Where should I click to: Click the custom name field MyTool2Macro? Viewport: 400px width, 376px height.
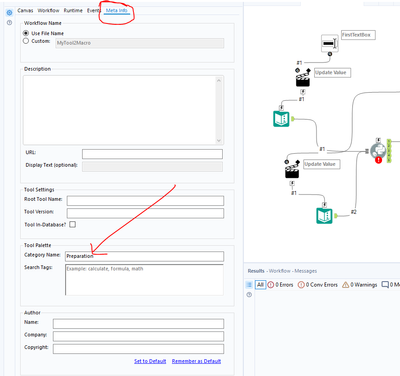pyautogui.click(x=140, y=43)
